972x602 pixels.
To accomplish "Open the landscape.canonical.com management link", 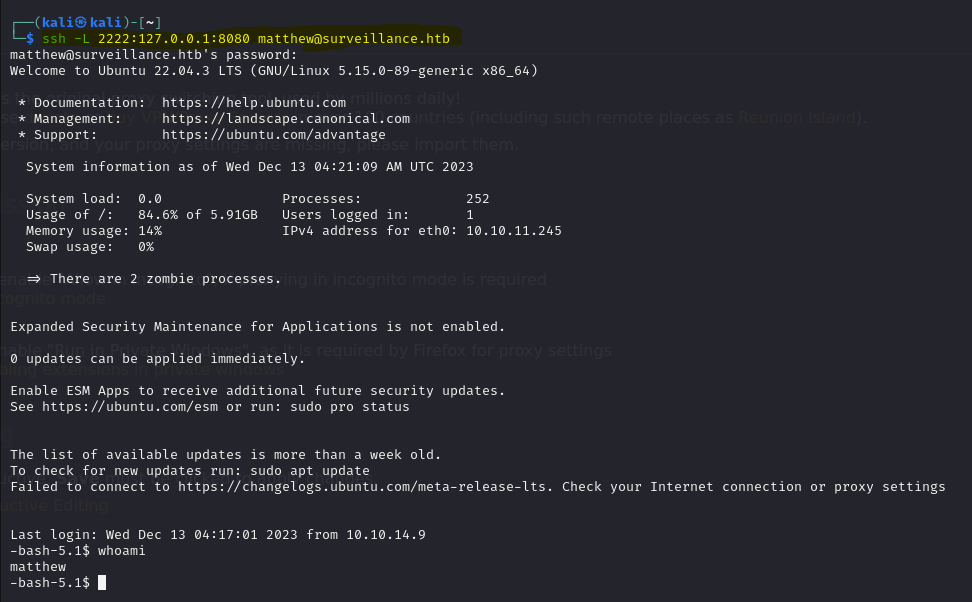I will pyautogui.click(x=286, y=118).
